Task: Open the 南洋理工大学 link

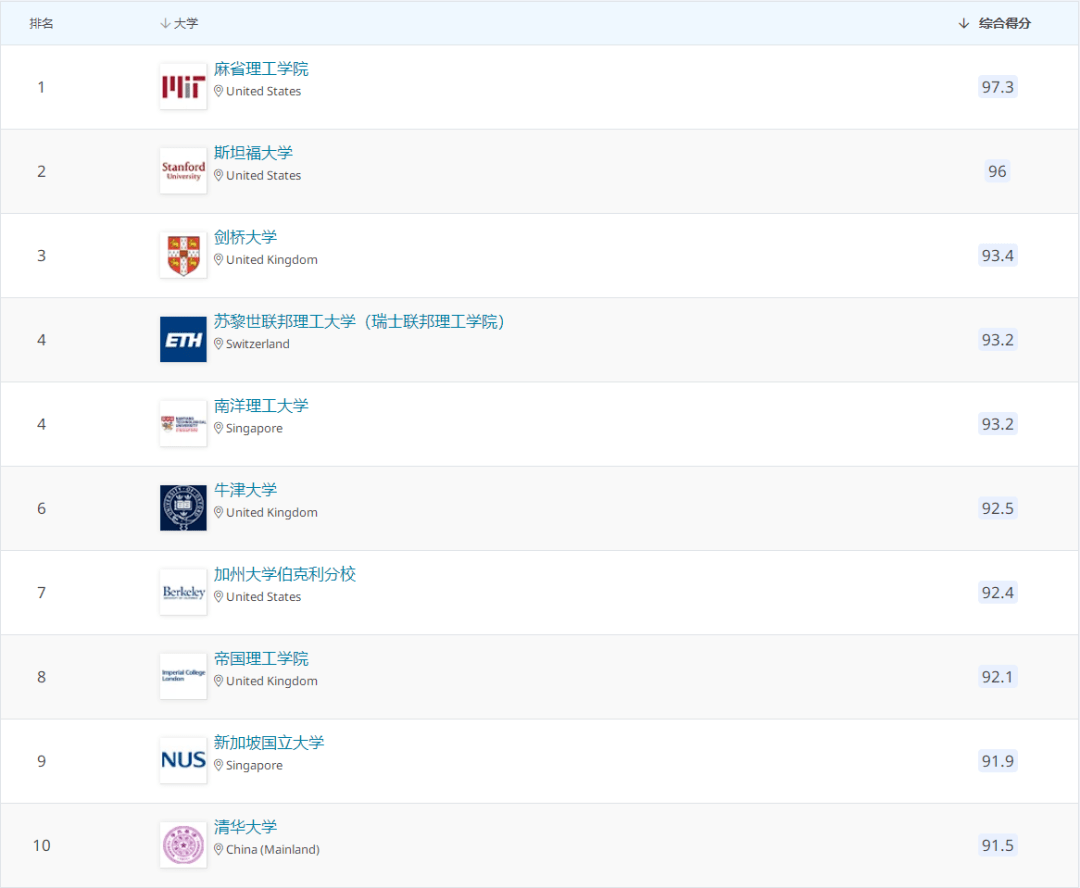Action: (261, 406)
